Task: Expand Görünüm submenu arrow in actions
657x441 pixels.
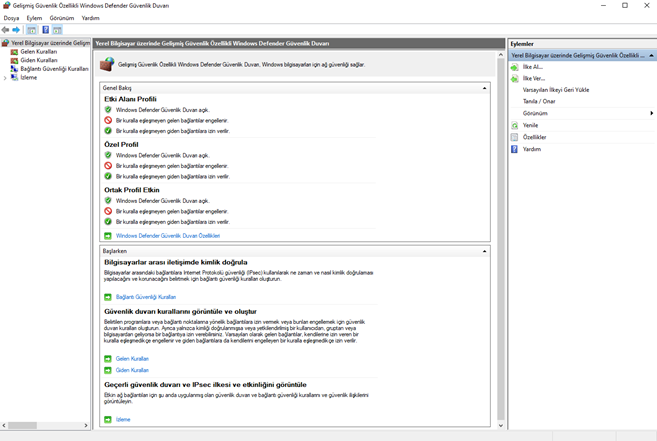Action: click(x=652, y=113)
